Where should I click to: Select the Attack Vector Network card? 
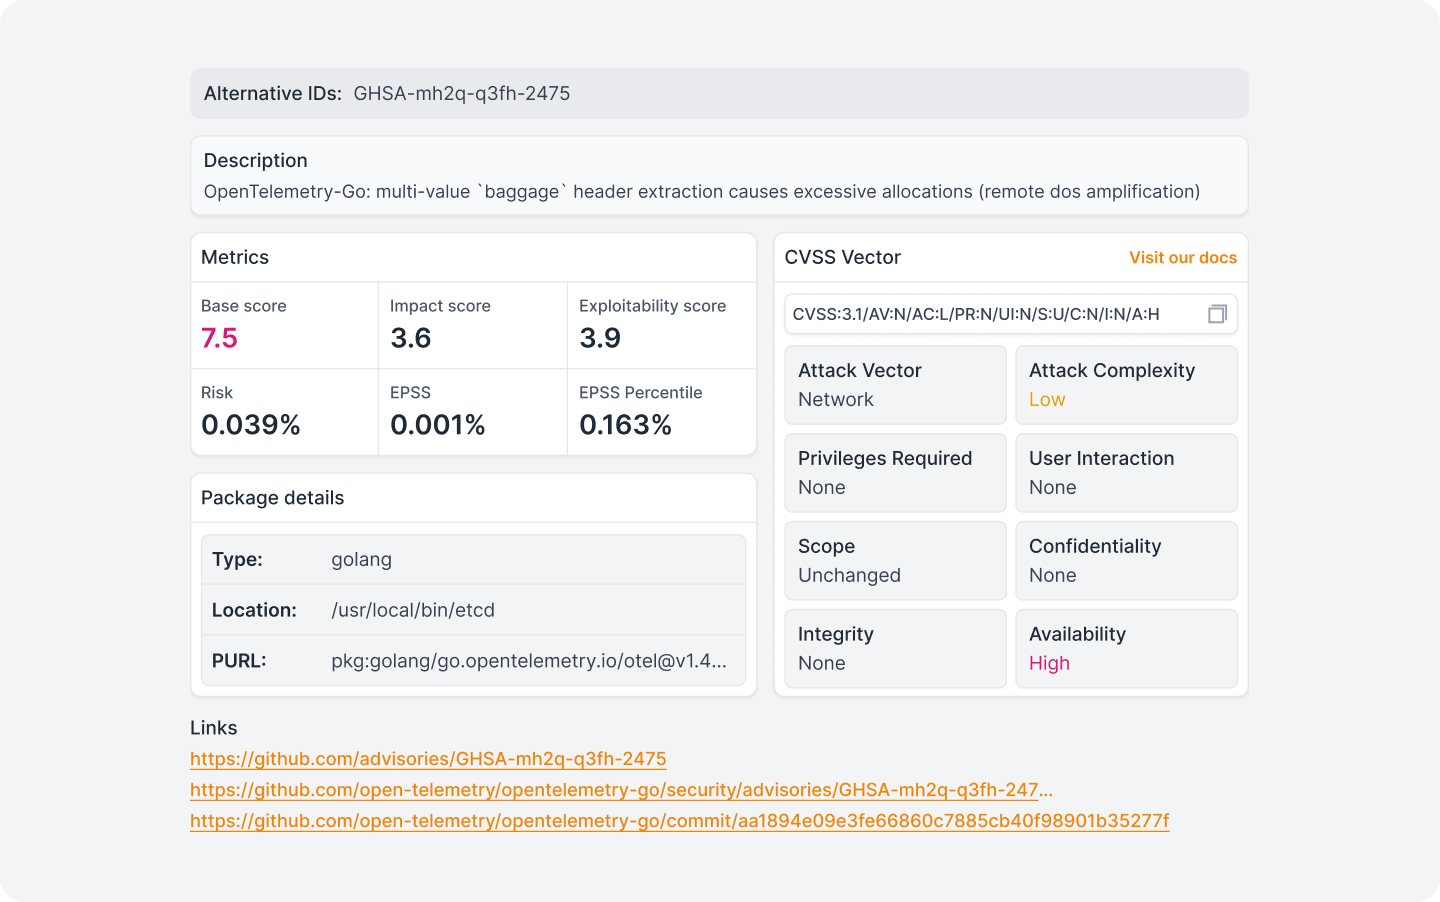coord(895,385)
